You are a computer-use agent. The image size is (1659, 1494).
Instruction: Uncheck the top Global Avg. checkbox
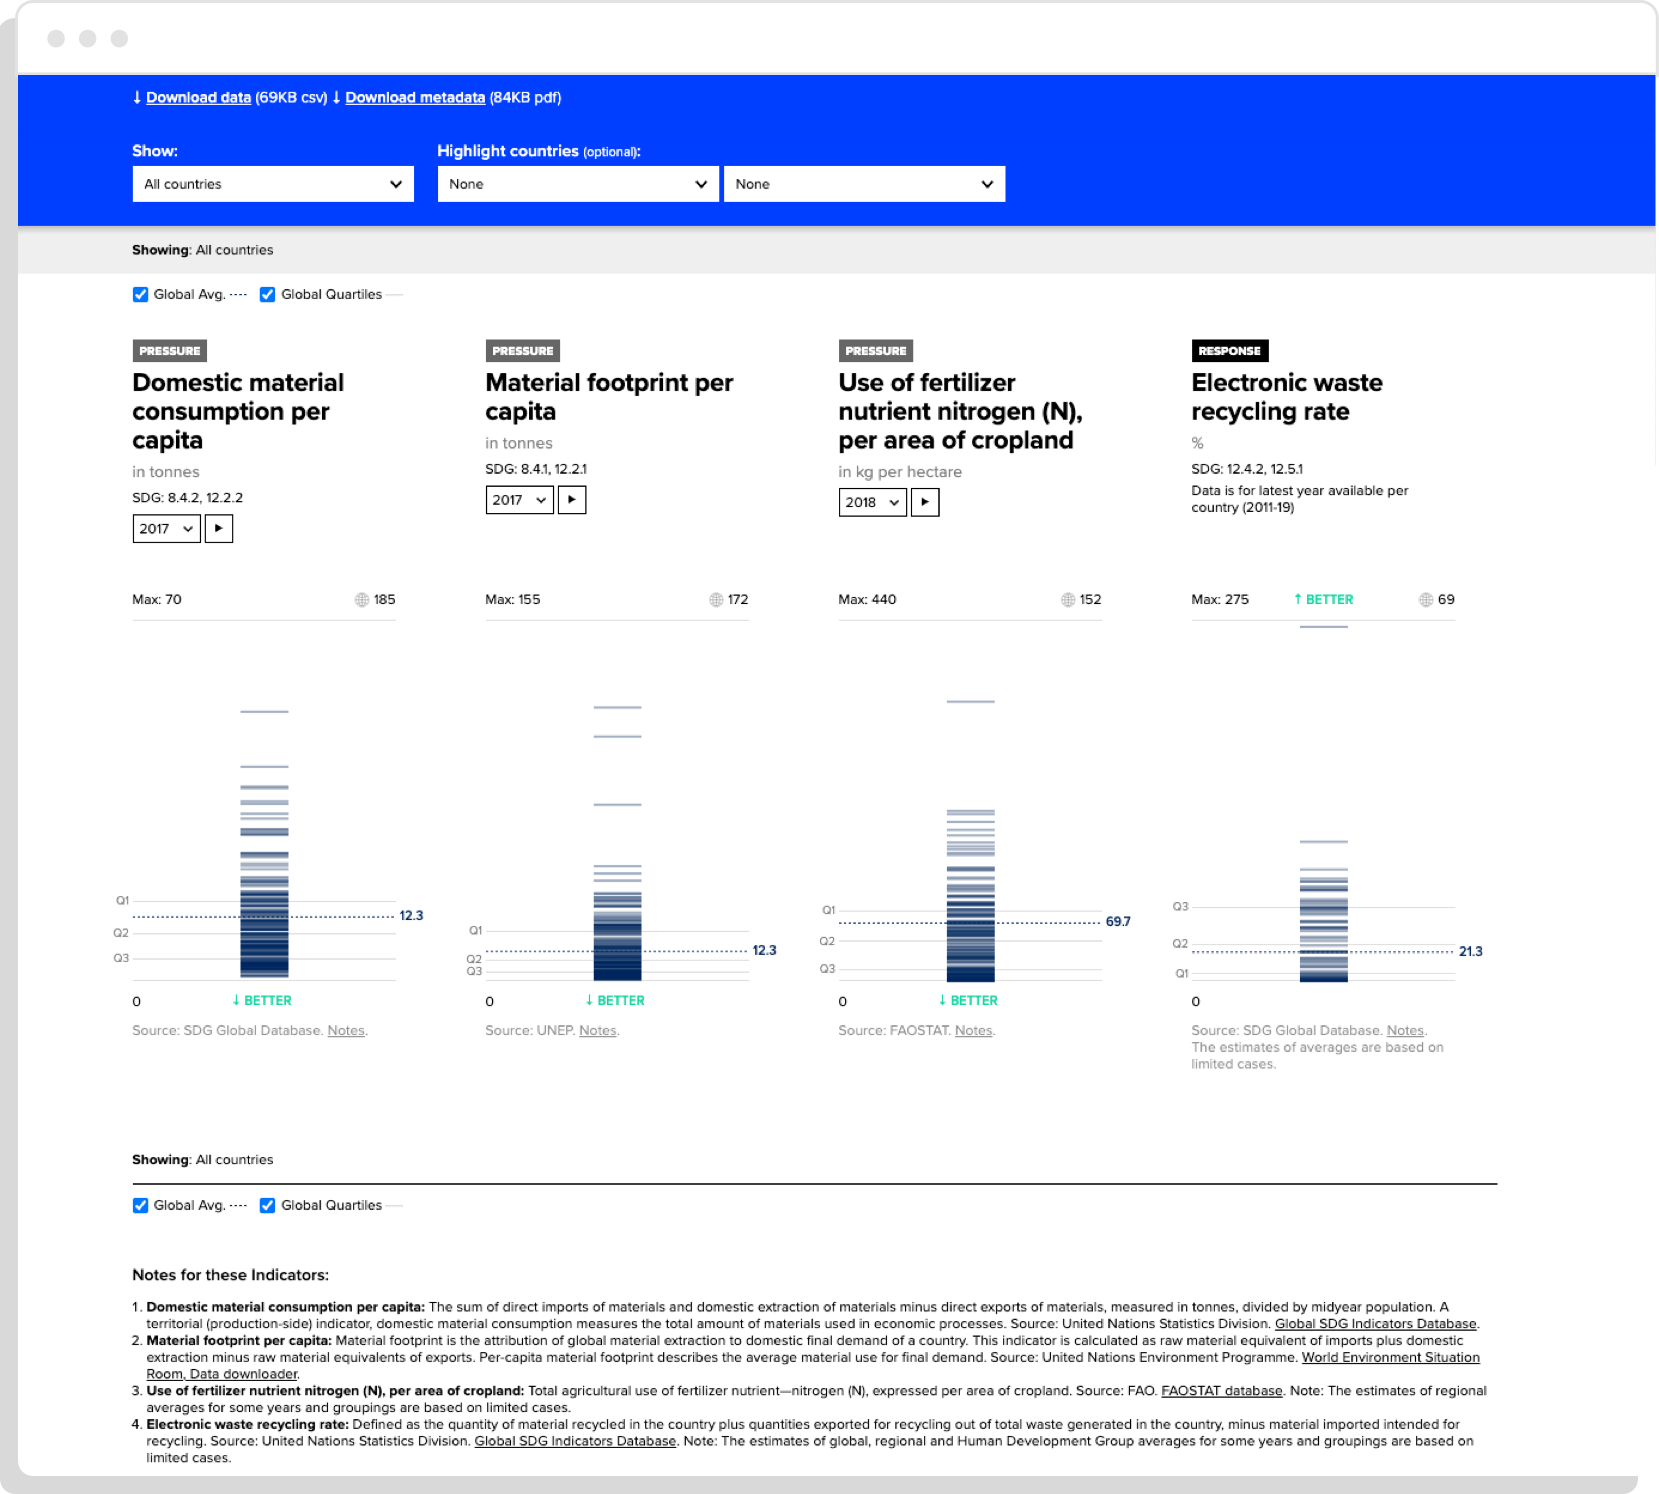click(141, 295)
